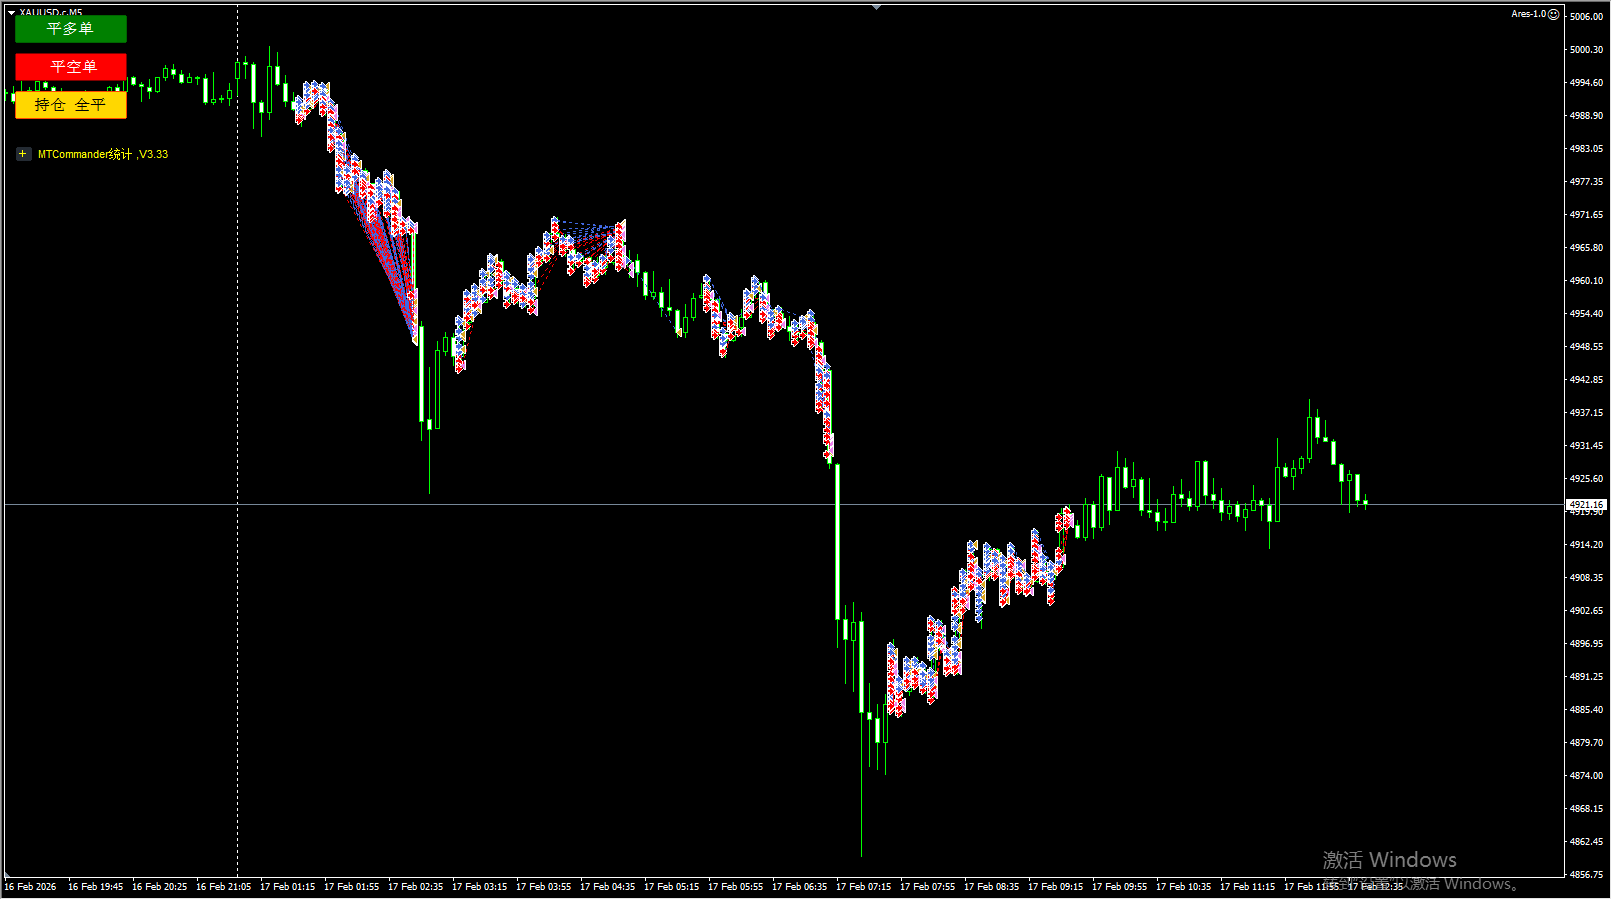Click the 17 Feb 04:35 time label
This screenshot has height=900, width=1612.
[608, 887]
